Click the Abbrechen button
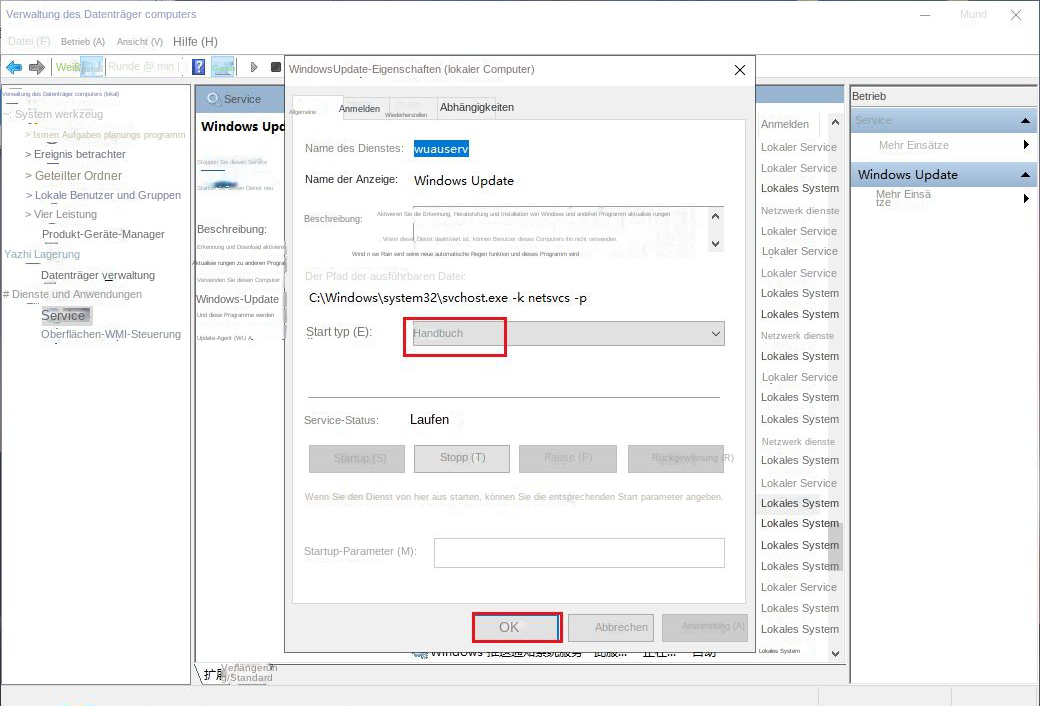Screen dimensions: 1040x706 (x=610, y=627)
